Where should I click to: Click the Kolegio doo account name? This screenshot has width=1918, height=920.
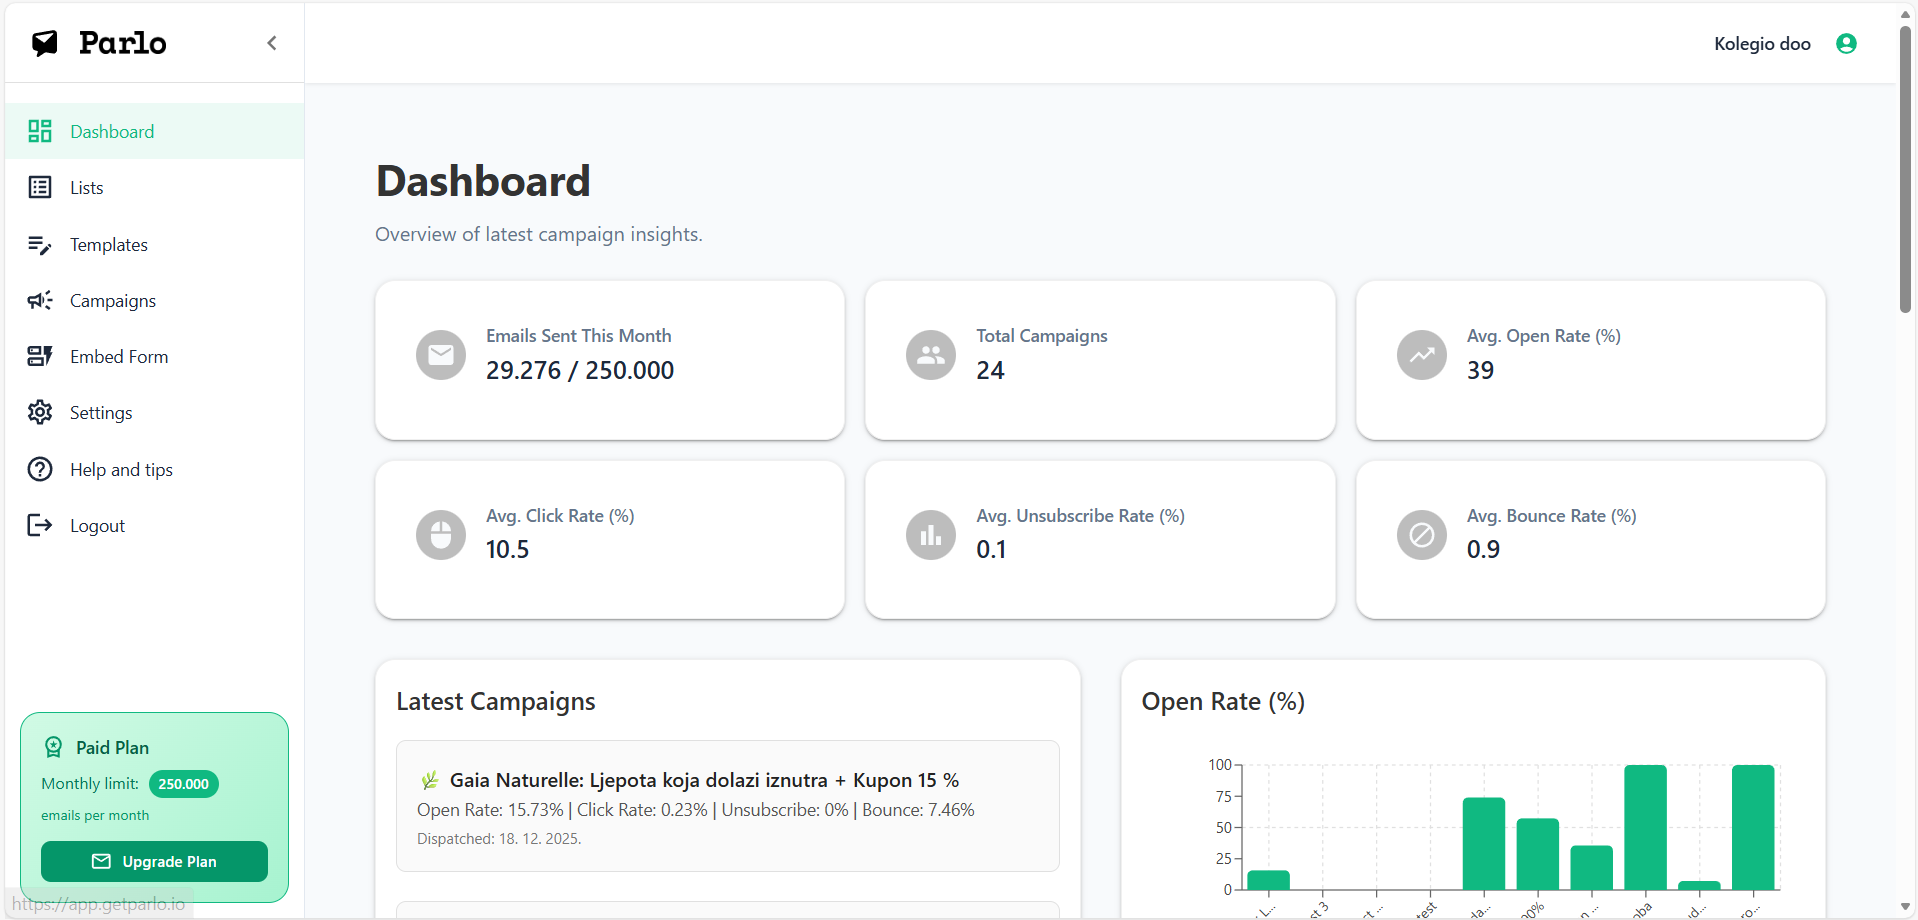[1762, 44]
